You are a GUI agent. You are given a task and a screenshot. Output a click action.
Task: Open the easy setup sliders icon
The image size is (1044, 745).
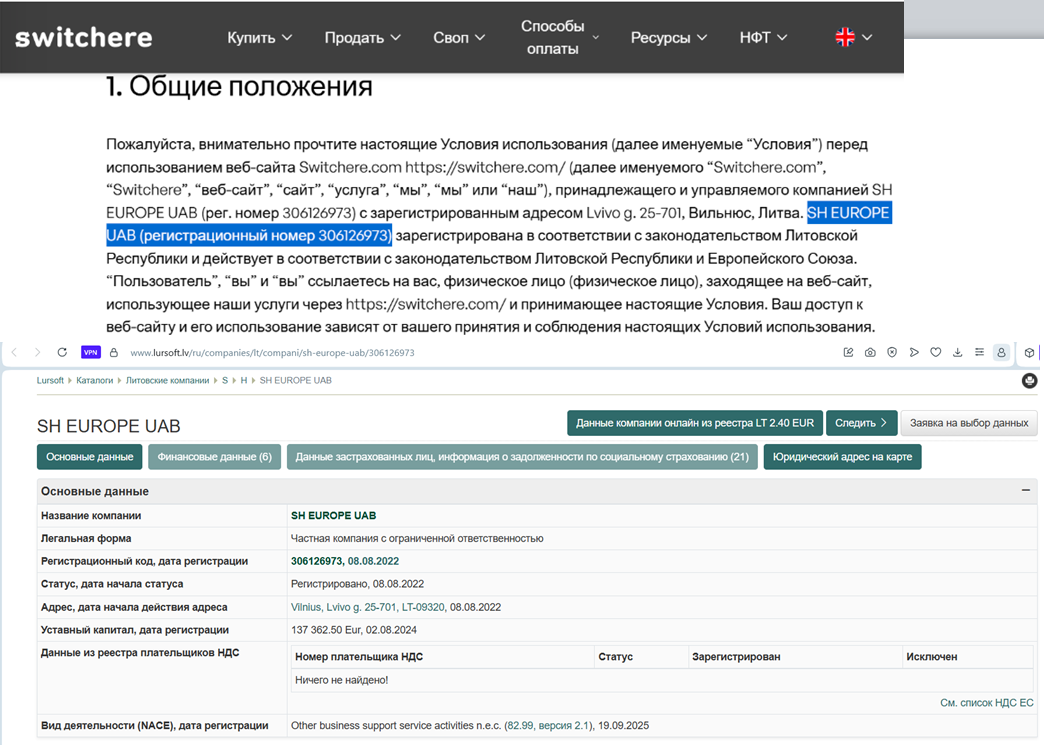(x=979, y=352)
